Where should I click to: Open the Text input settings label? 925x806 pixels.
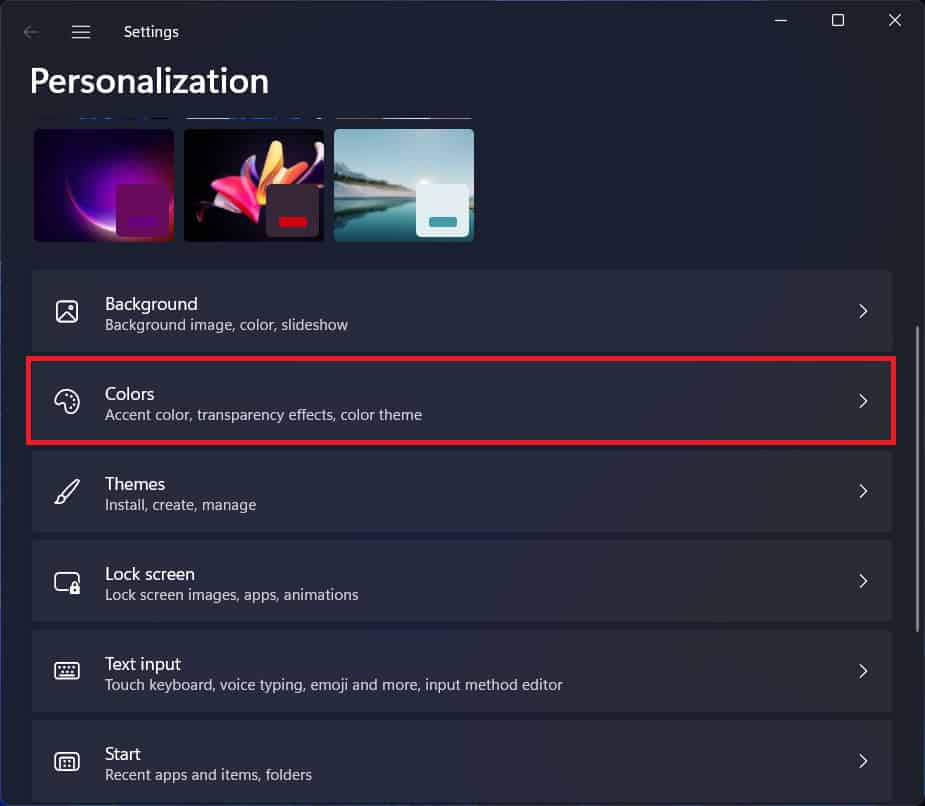(x=143, y=664)
